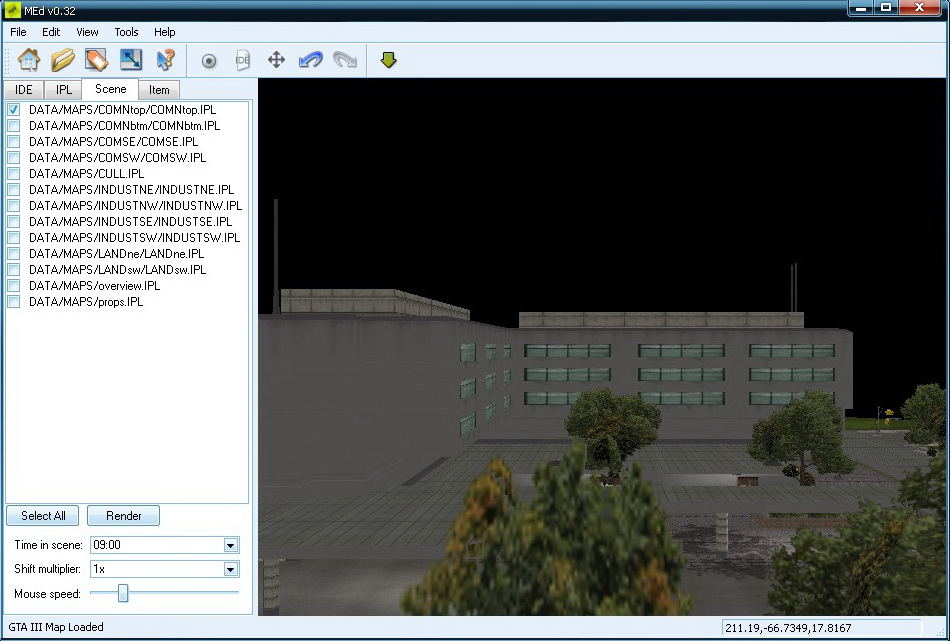Expand the Shift multiplier dropdown
Viewport: 950px width, 641px height.
(231, 569)
